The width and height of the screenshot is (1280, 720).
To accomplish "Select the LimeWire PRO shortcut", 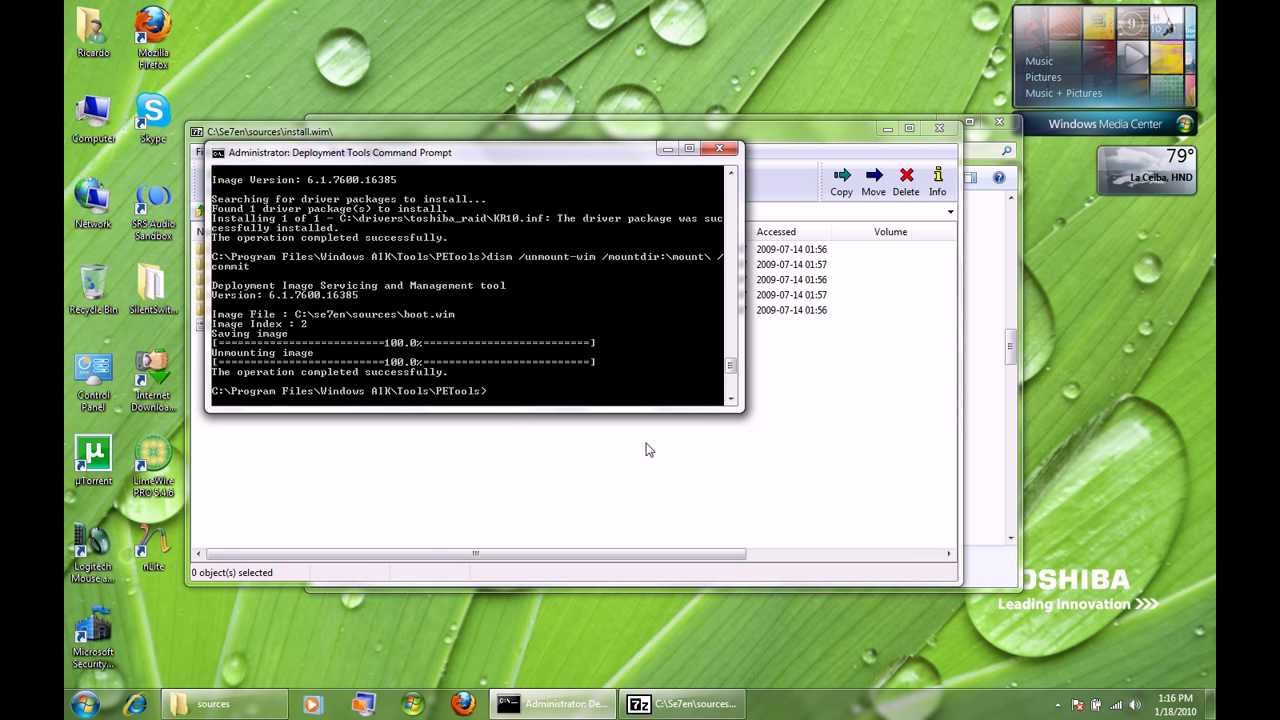I will [153, 467].
